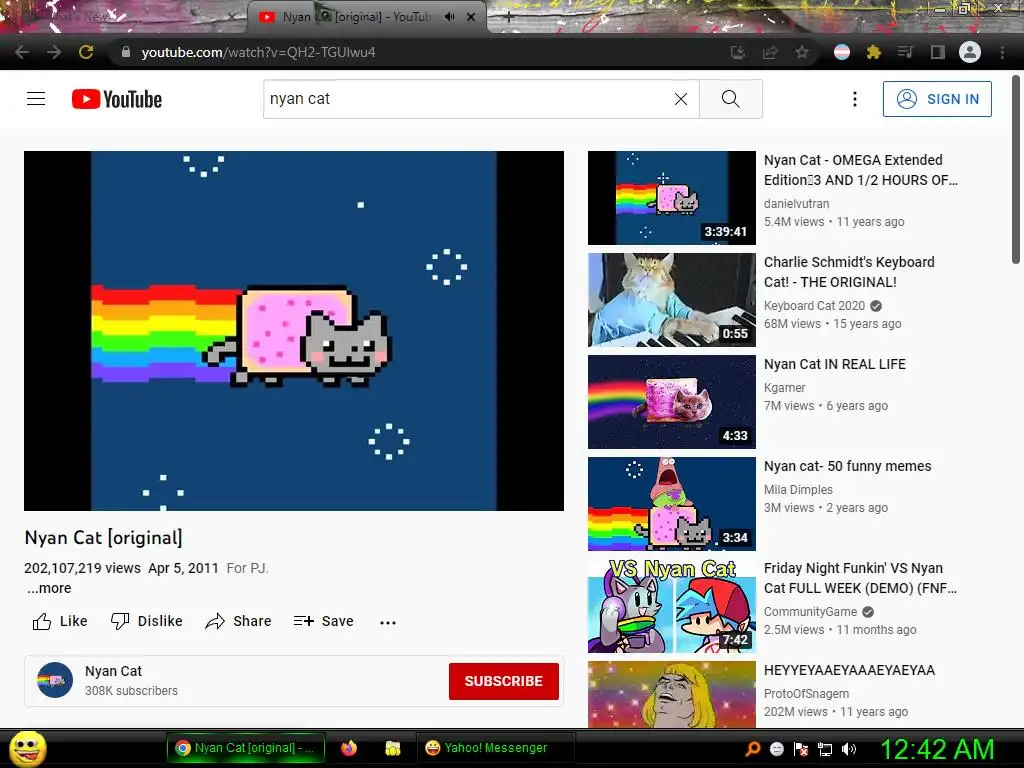
Task: Click the site lock icon
Action: click(x=126, y=52)
